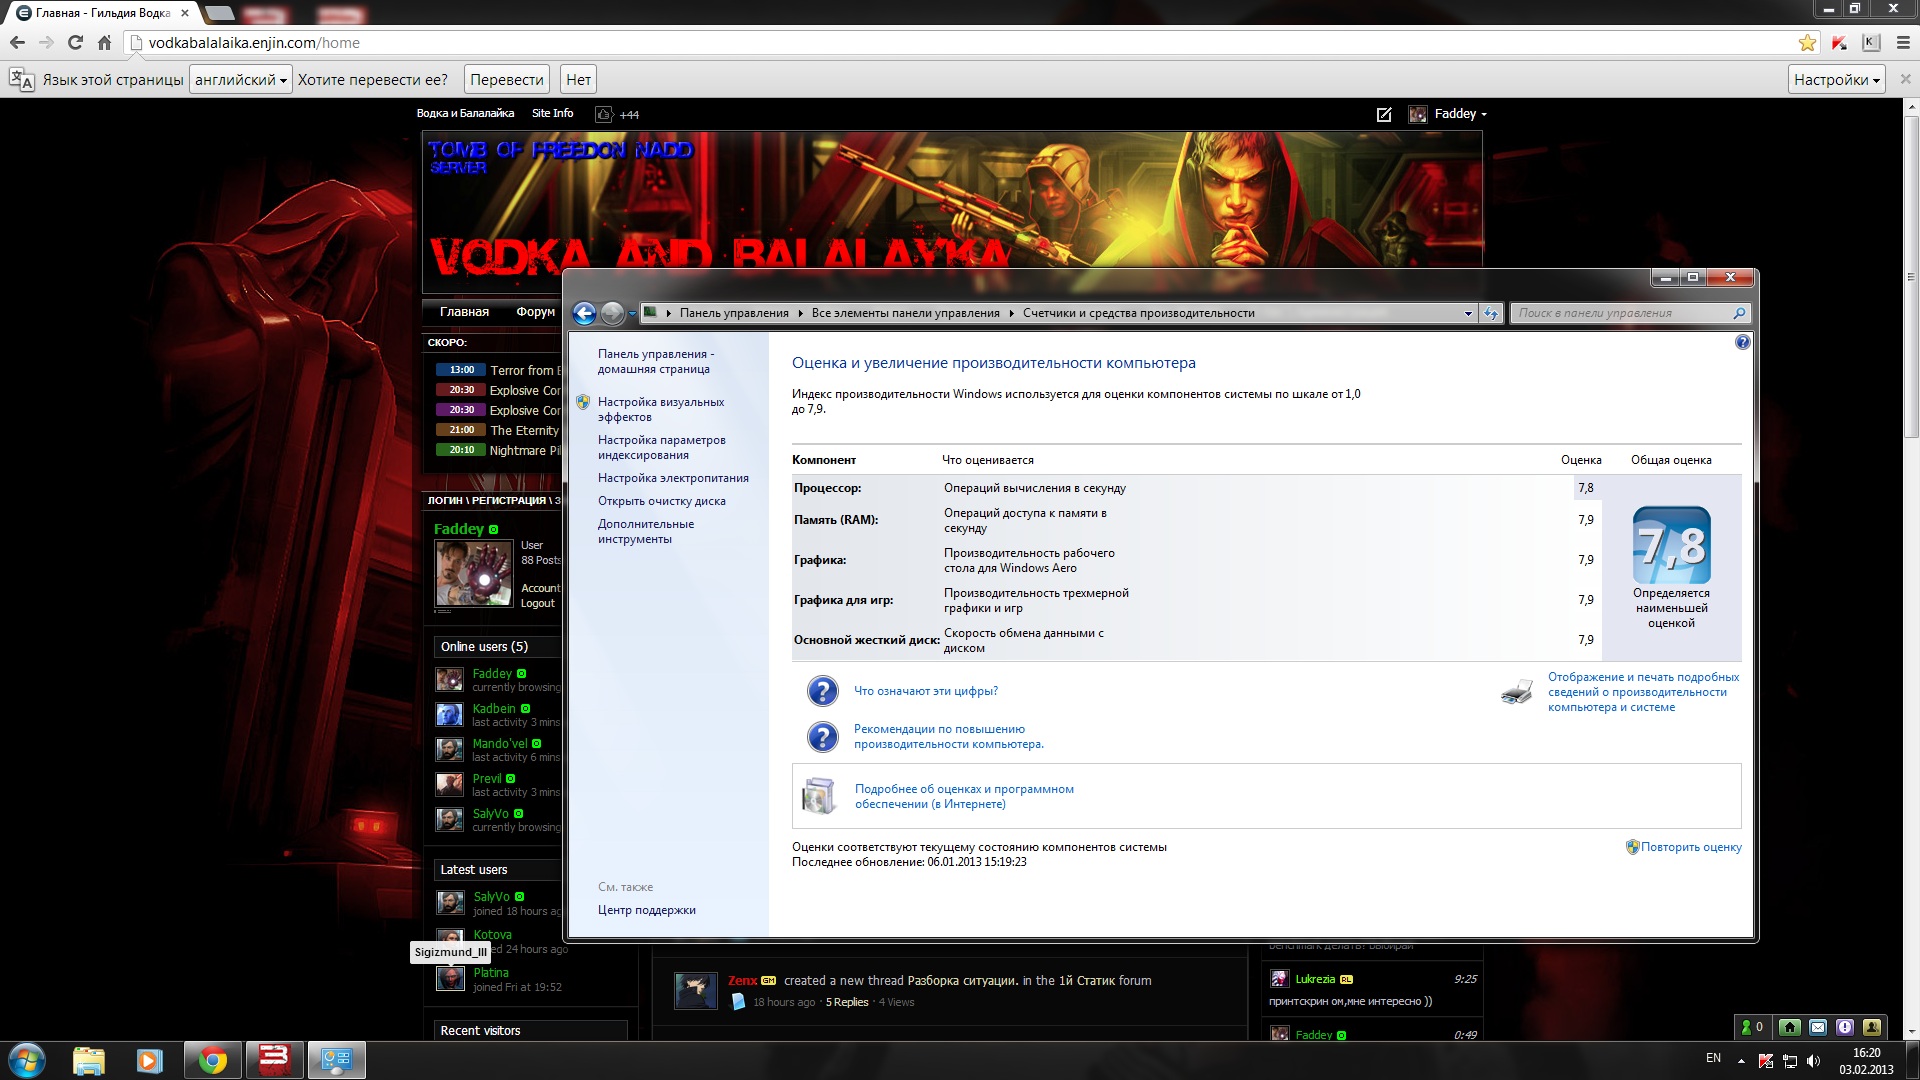Show hidden tray icons arrow
The image size is (1920, 1080).
point(1741,1060)
